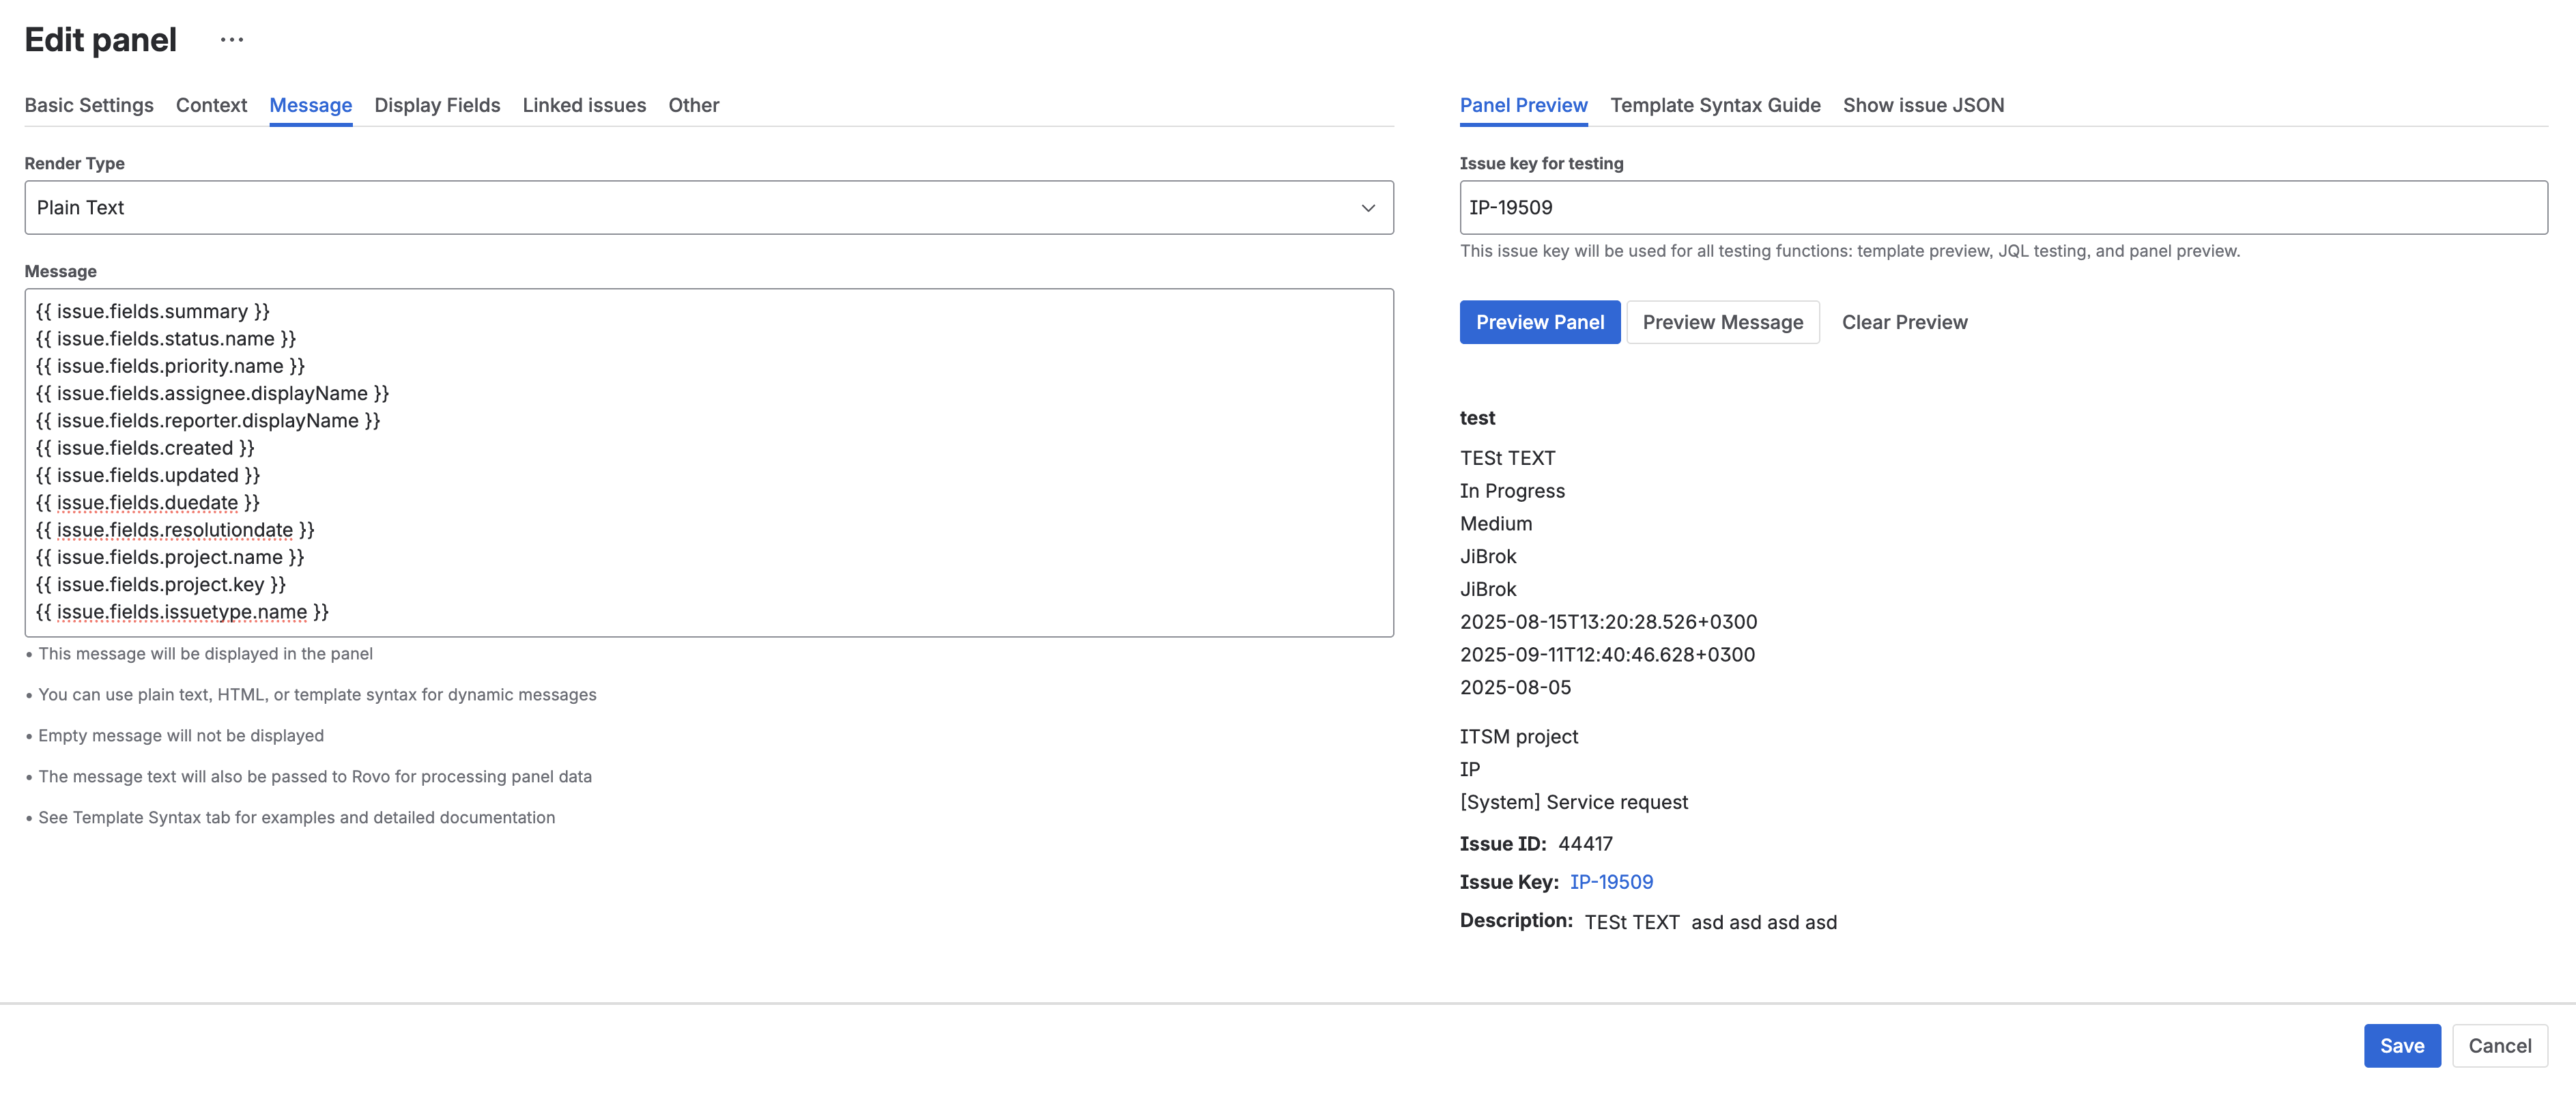
Task: Go to the Display Fields tab
Action: point(437,105)
